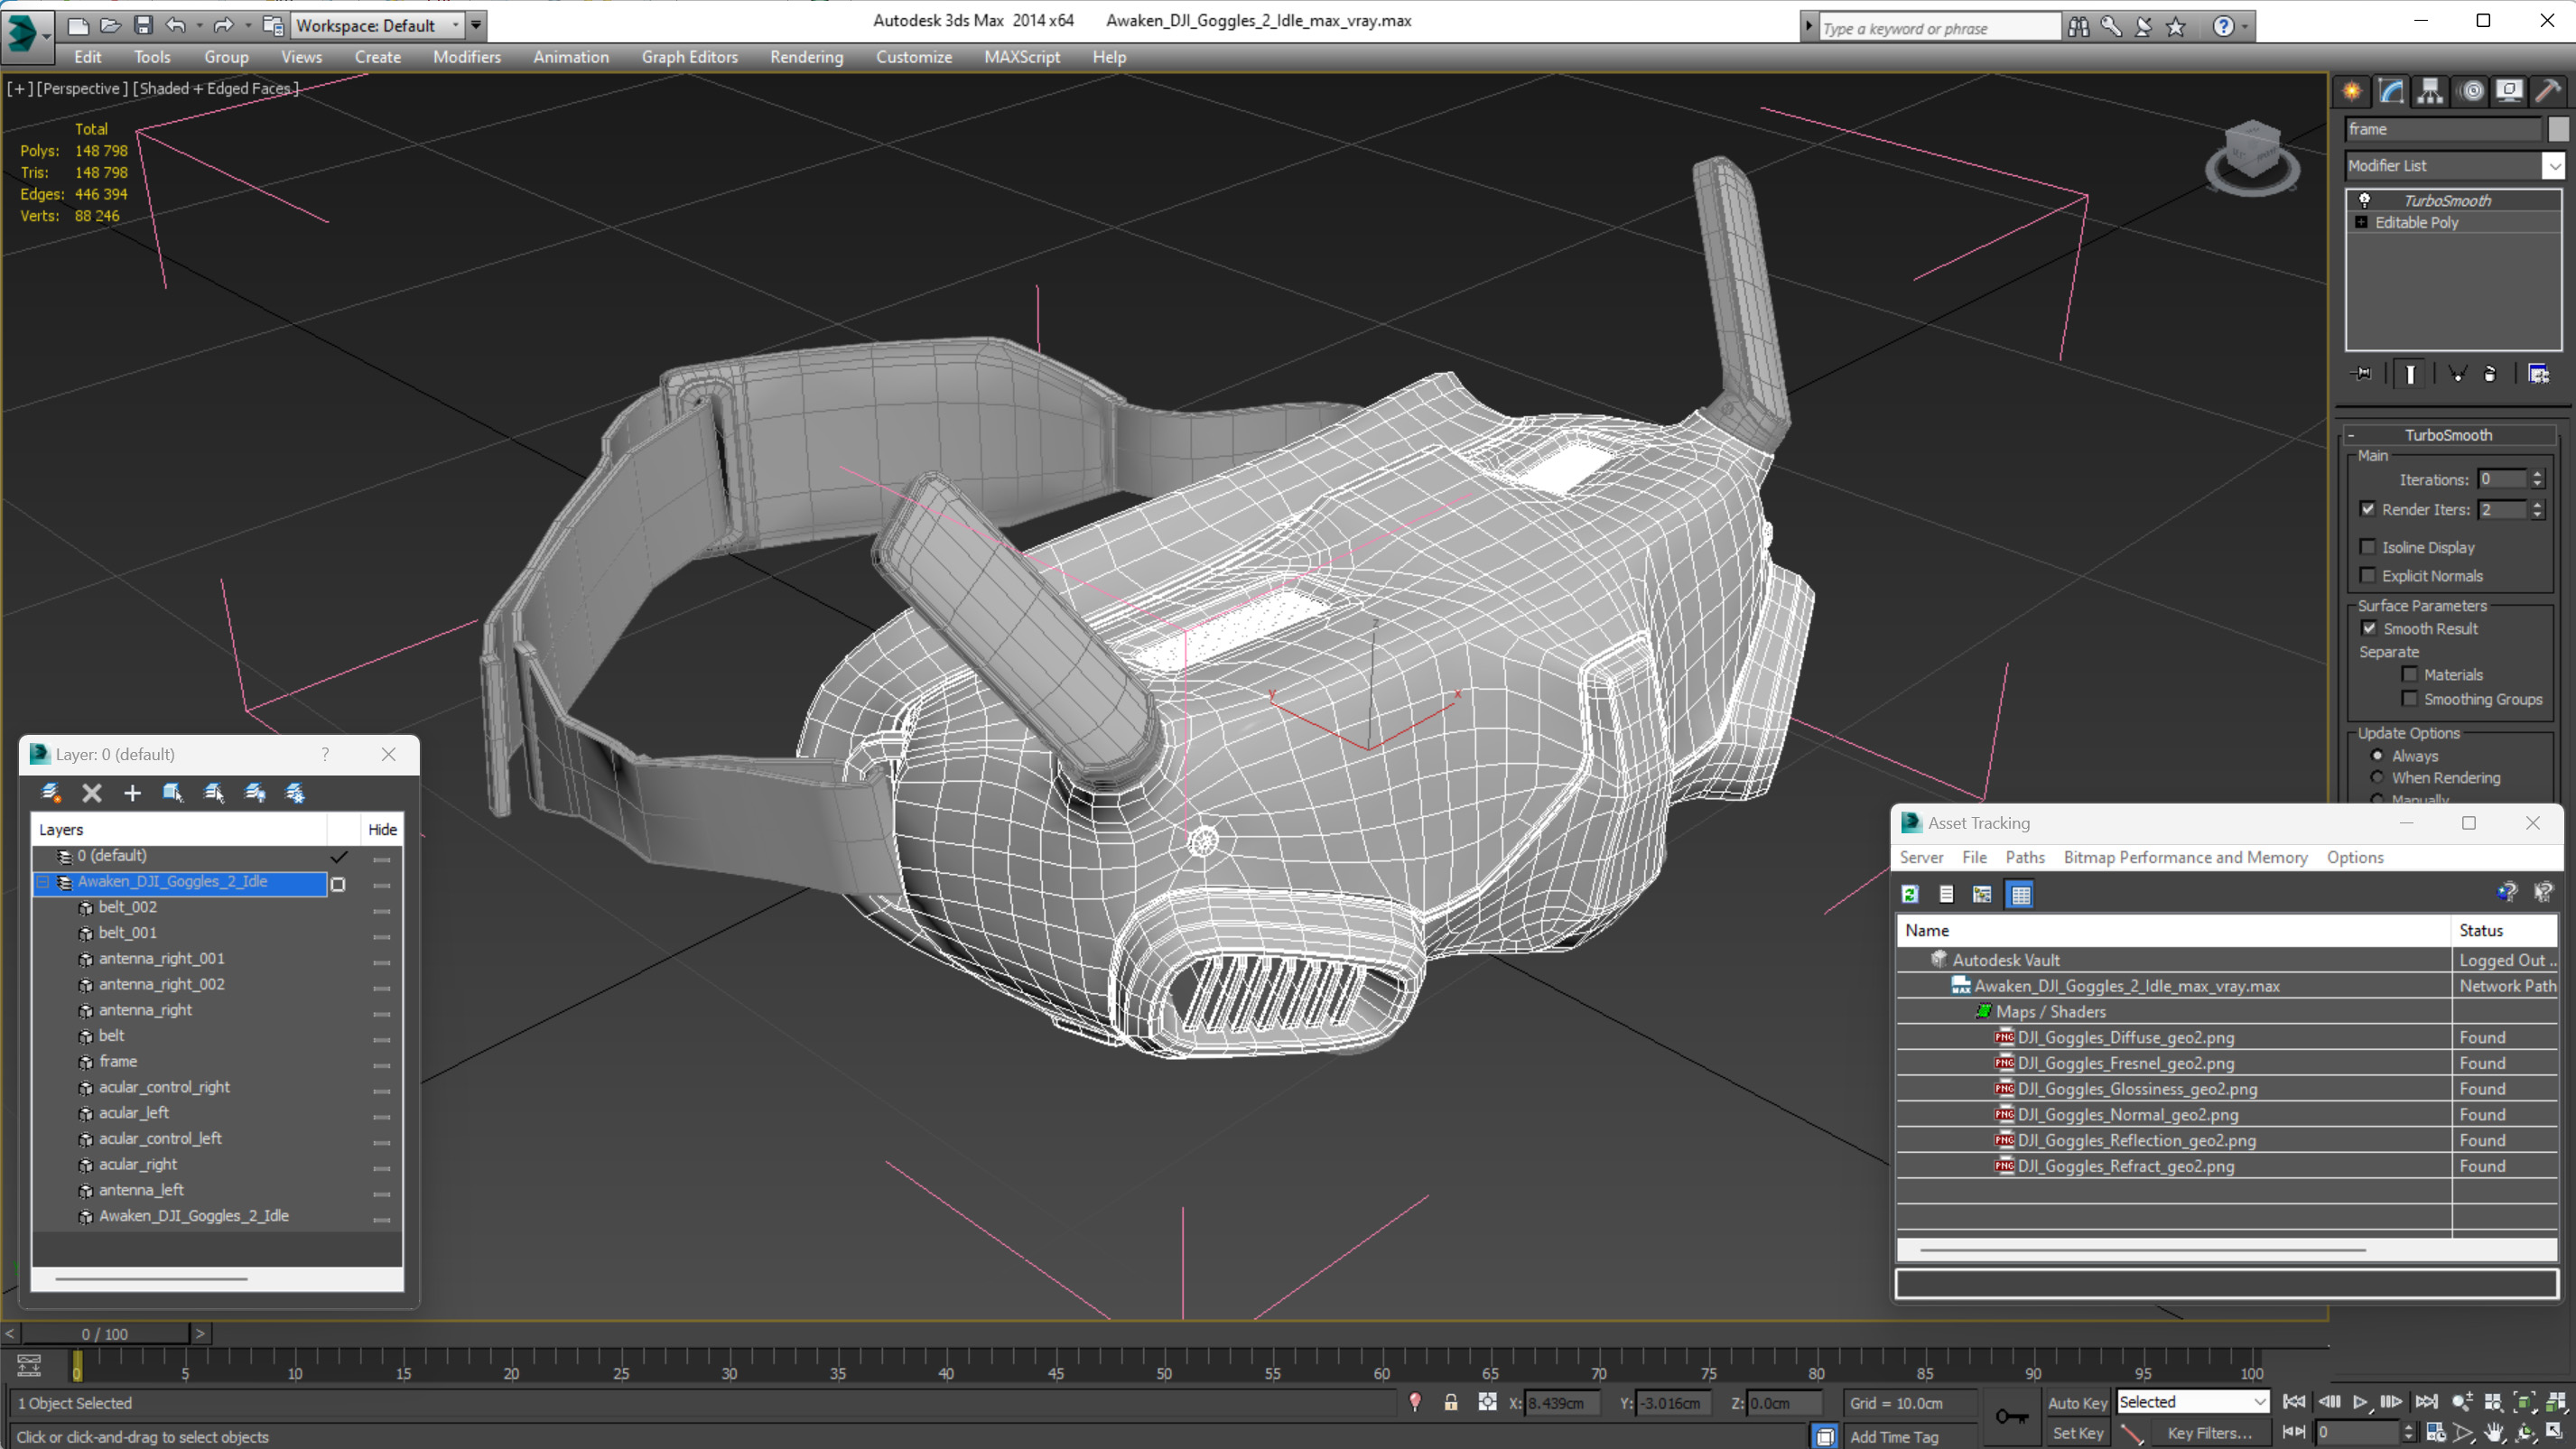Click Make Unique modifier icon

(2457, 373)
